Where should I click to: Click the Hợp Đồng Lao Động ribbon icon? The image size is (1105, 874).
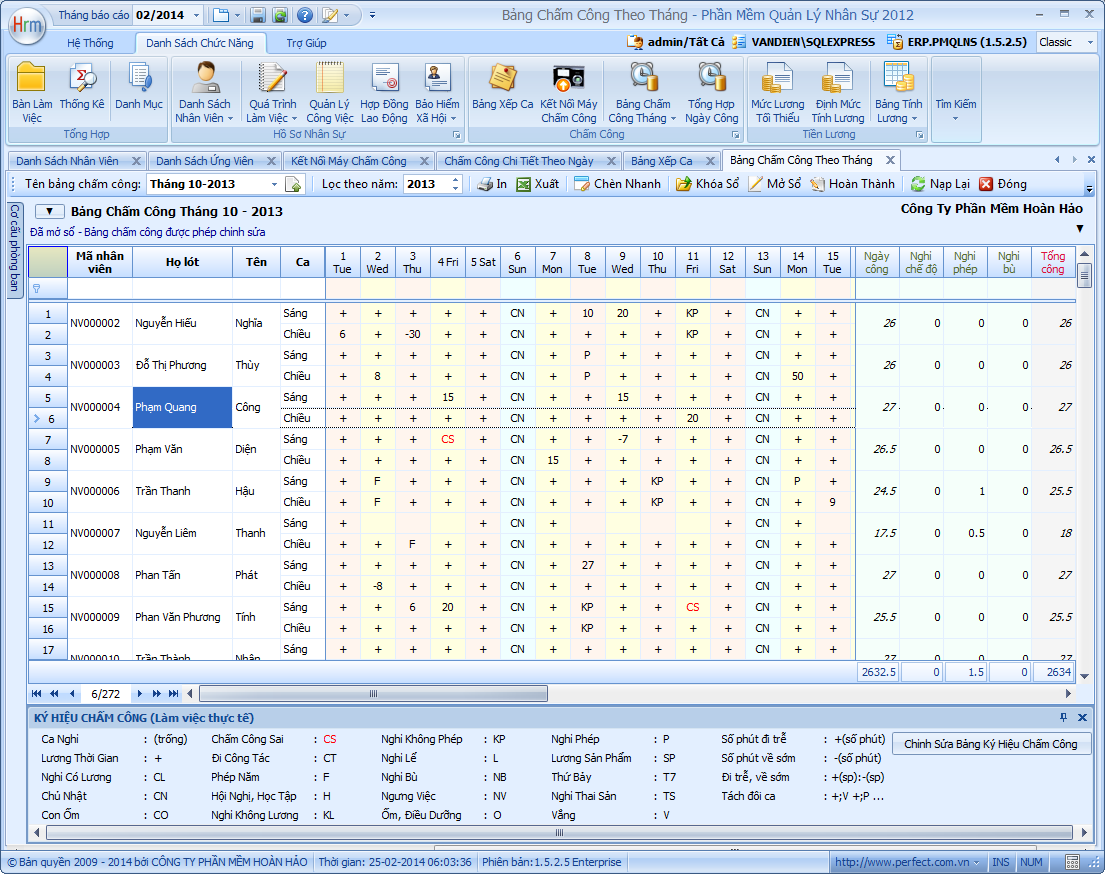[384, 92]
